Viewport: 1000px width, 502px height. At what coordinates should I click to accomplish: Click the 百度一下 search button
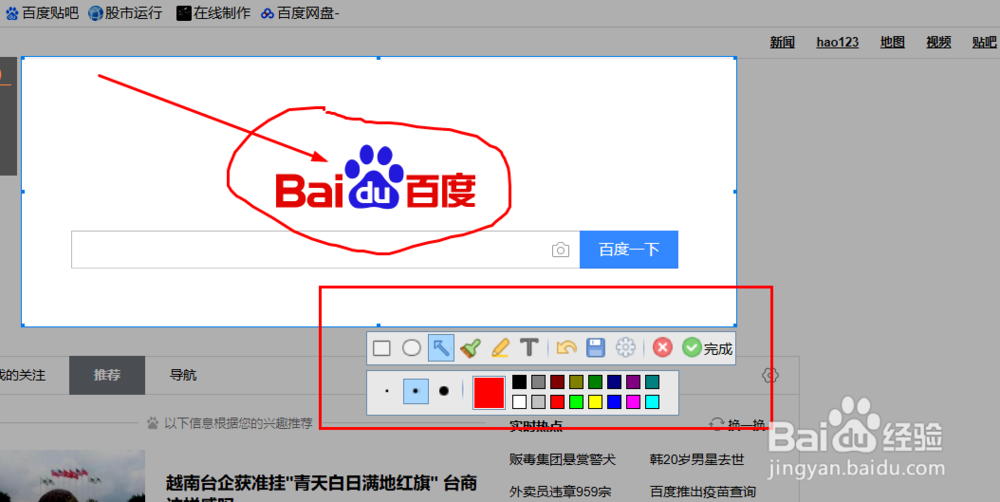pos(629,249)
